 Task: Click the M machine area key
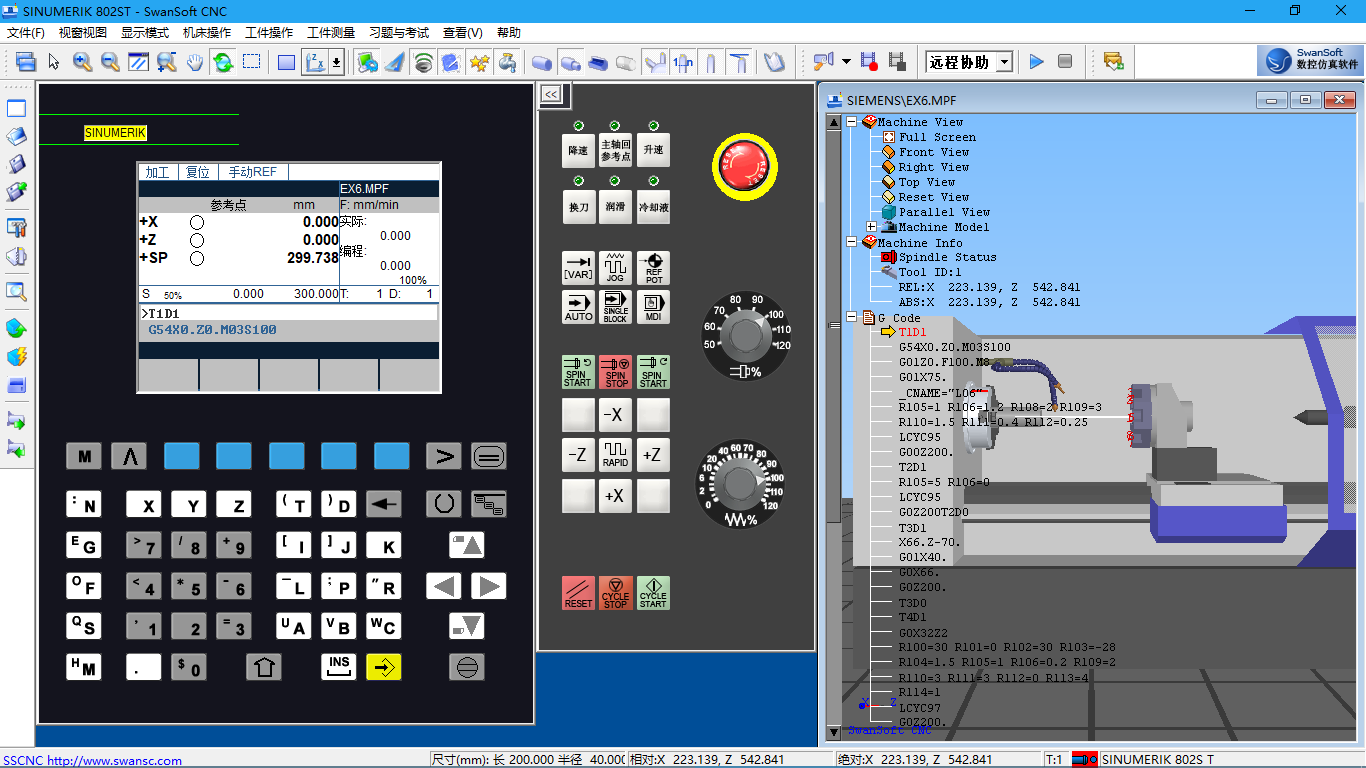pyautogui.click(x=84, y=456)
